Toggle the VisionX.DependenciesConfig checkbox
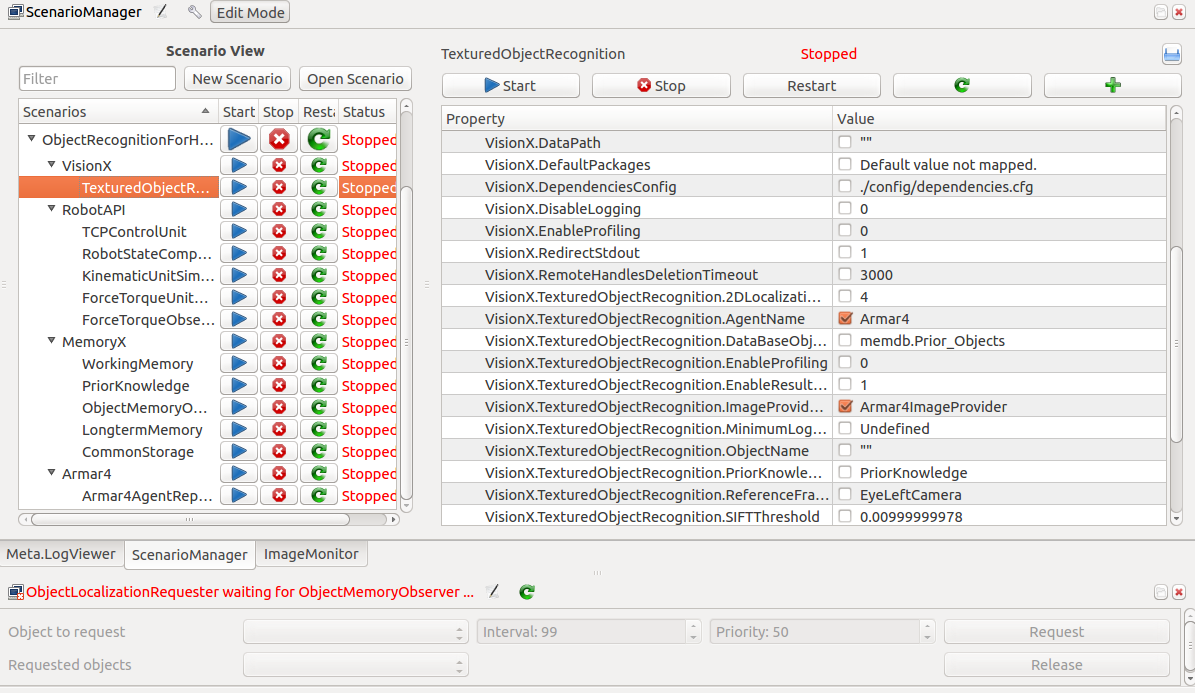1195x693 pixels. (844, 186)
